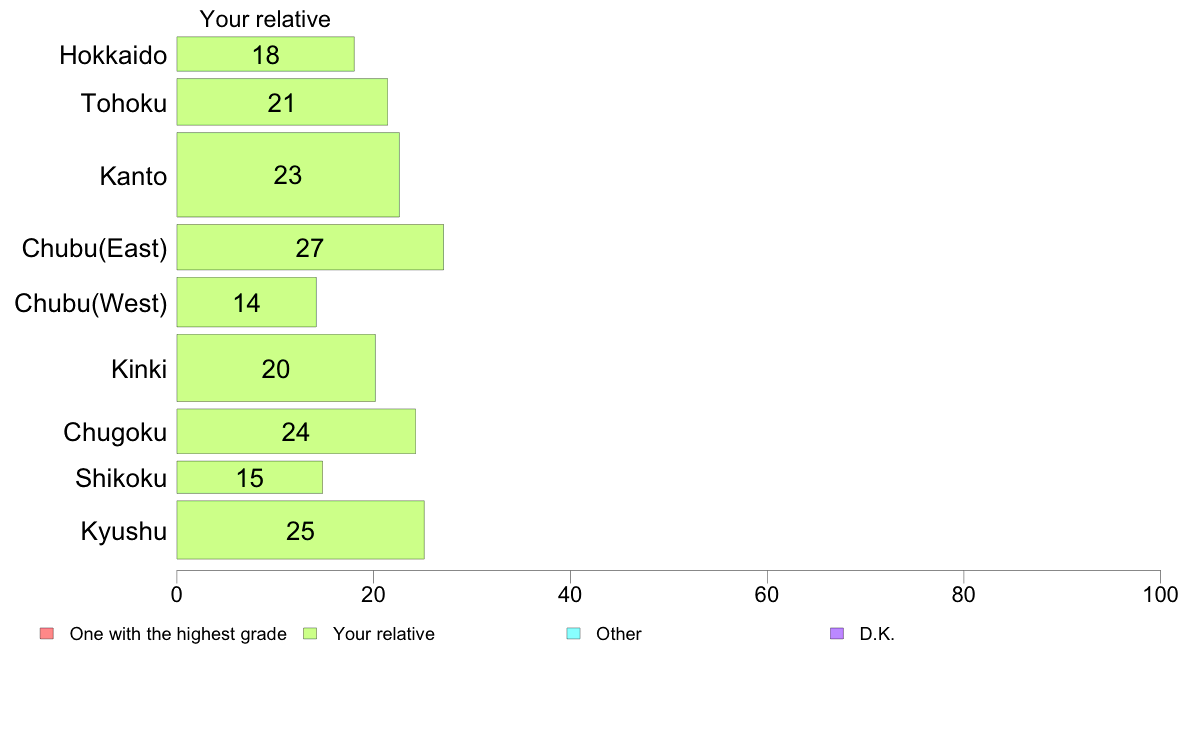Click the 'D.K.' legend label text
This screenshot has width=1188, height=736.
pos(877,634)
